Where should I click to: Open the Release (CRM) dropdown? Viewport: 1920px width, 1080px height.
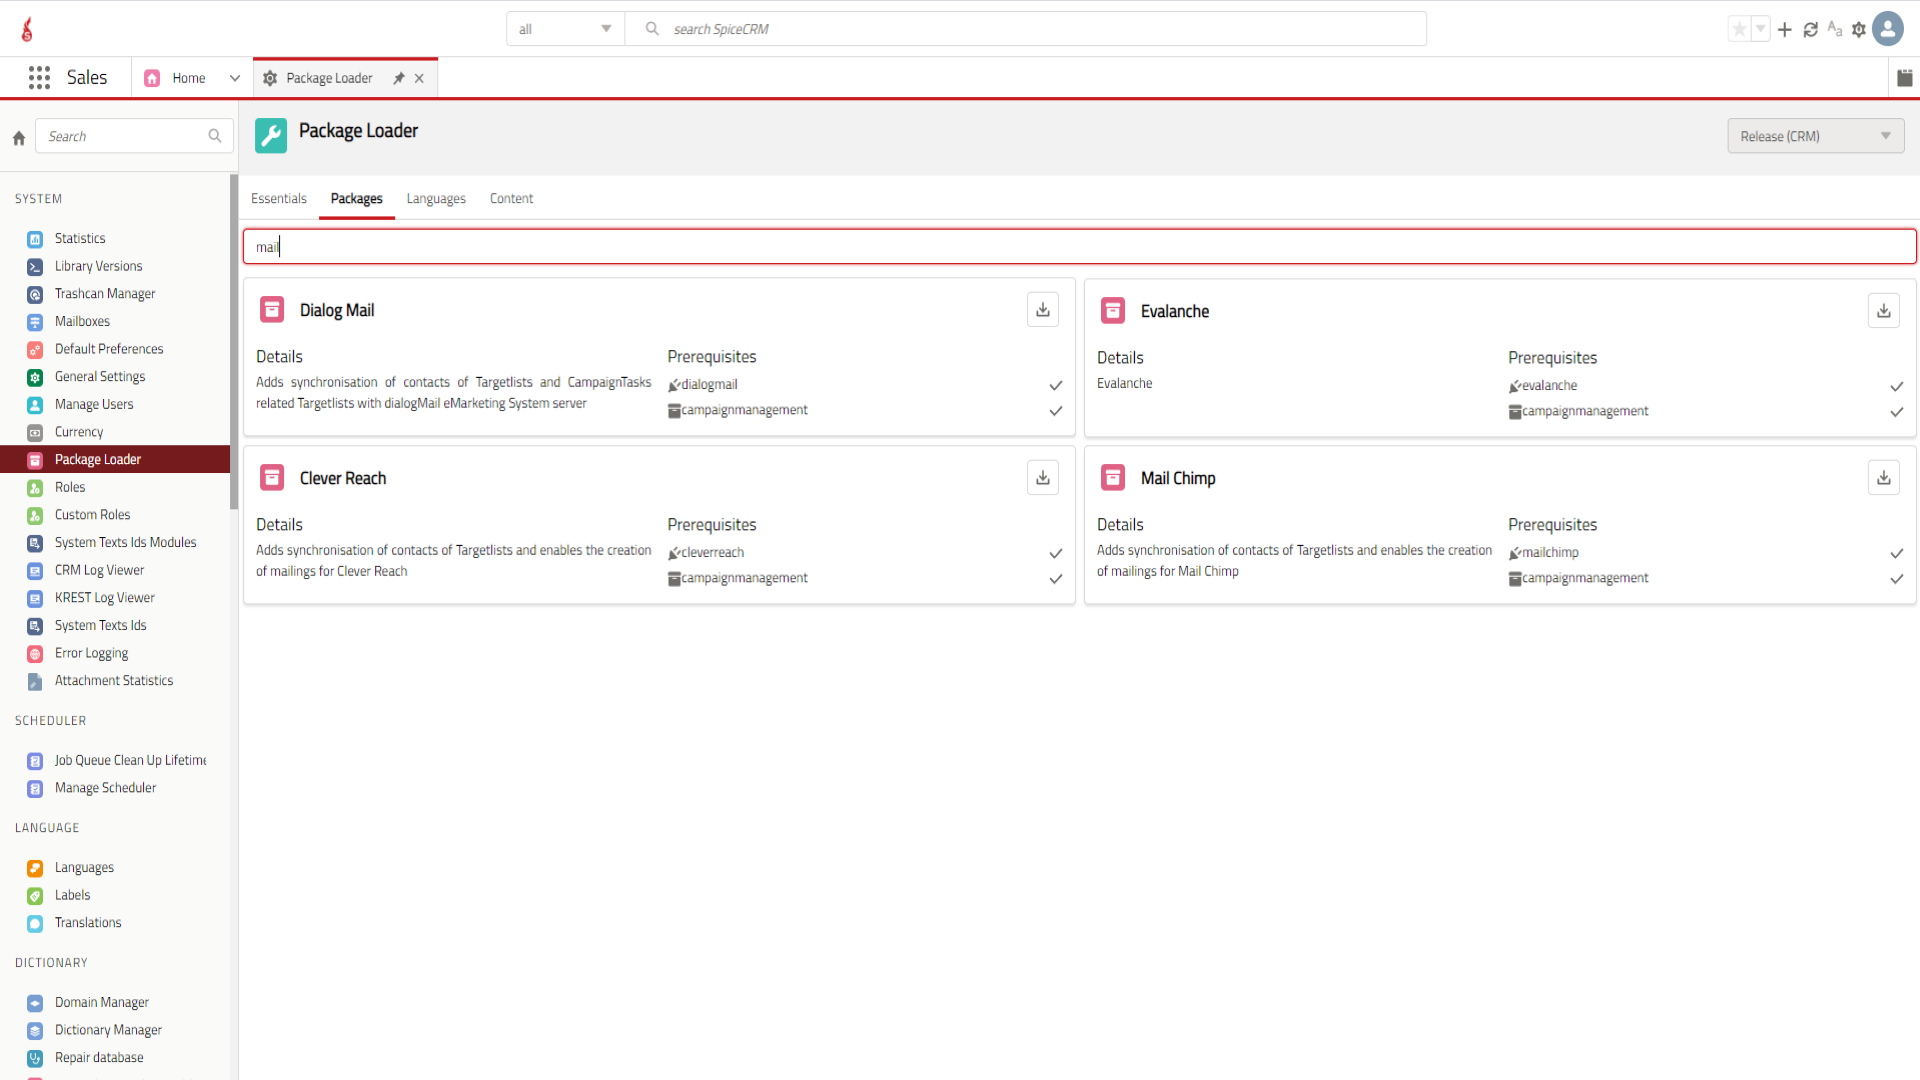1815,136
